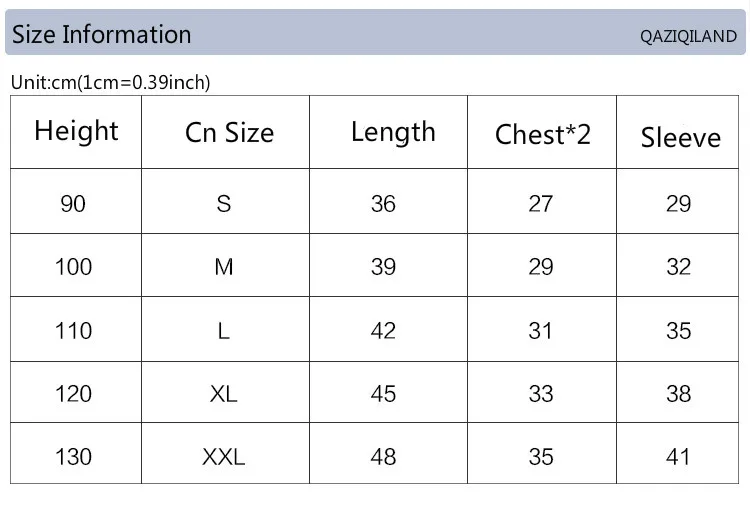This screenshot has width=750, height=512.
Task: Select the L size cell
Action: (224, 331)
